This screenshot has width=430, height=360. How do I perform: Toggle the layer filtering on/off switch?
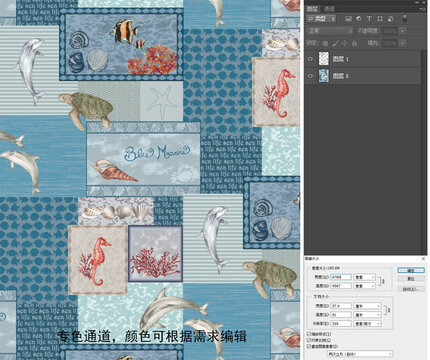pyautogui.click(x=405, y=19)
